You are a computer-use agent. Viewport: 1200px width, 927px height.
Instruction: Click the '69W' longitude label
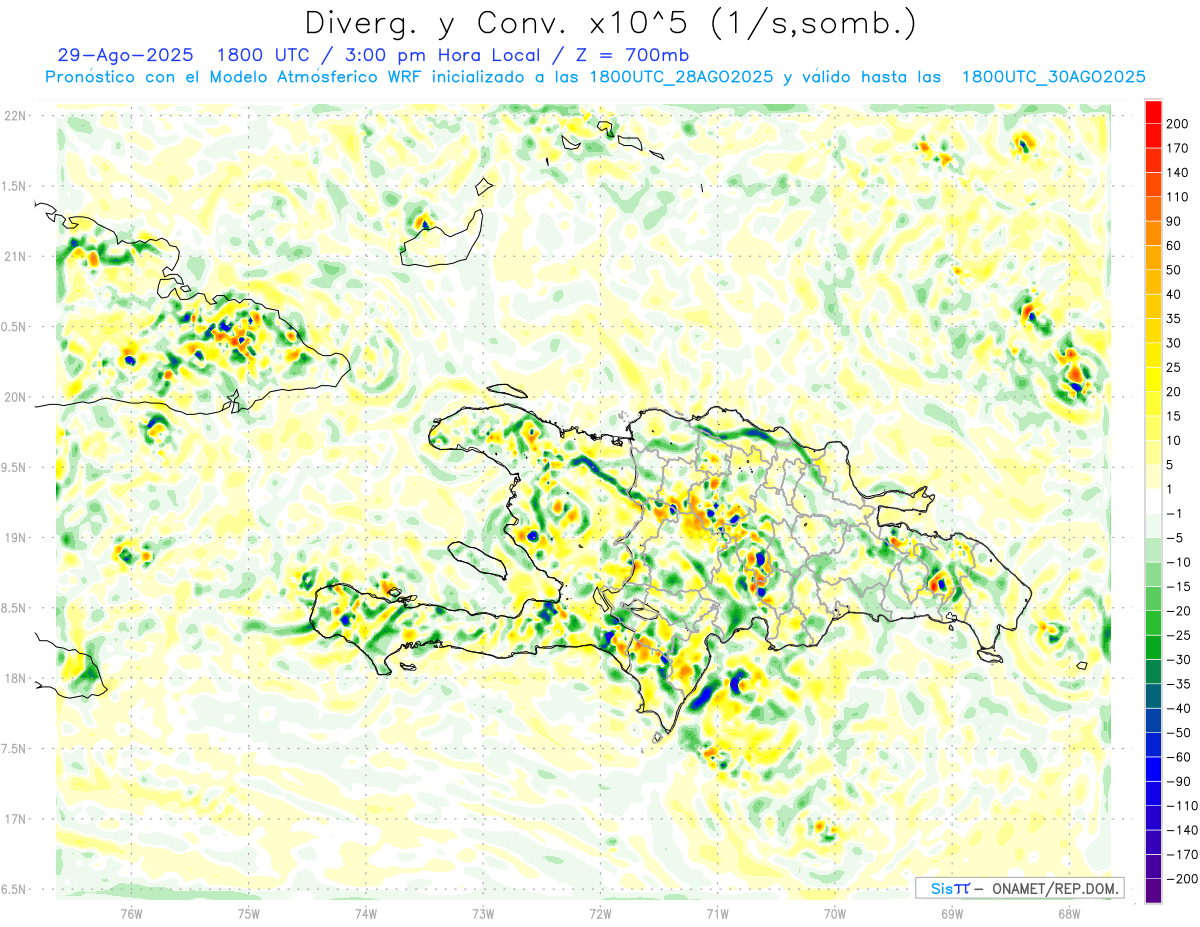(951, 913)
